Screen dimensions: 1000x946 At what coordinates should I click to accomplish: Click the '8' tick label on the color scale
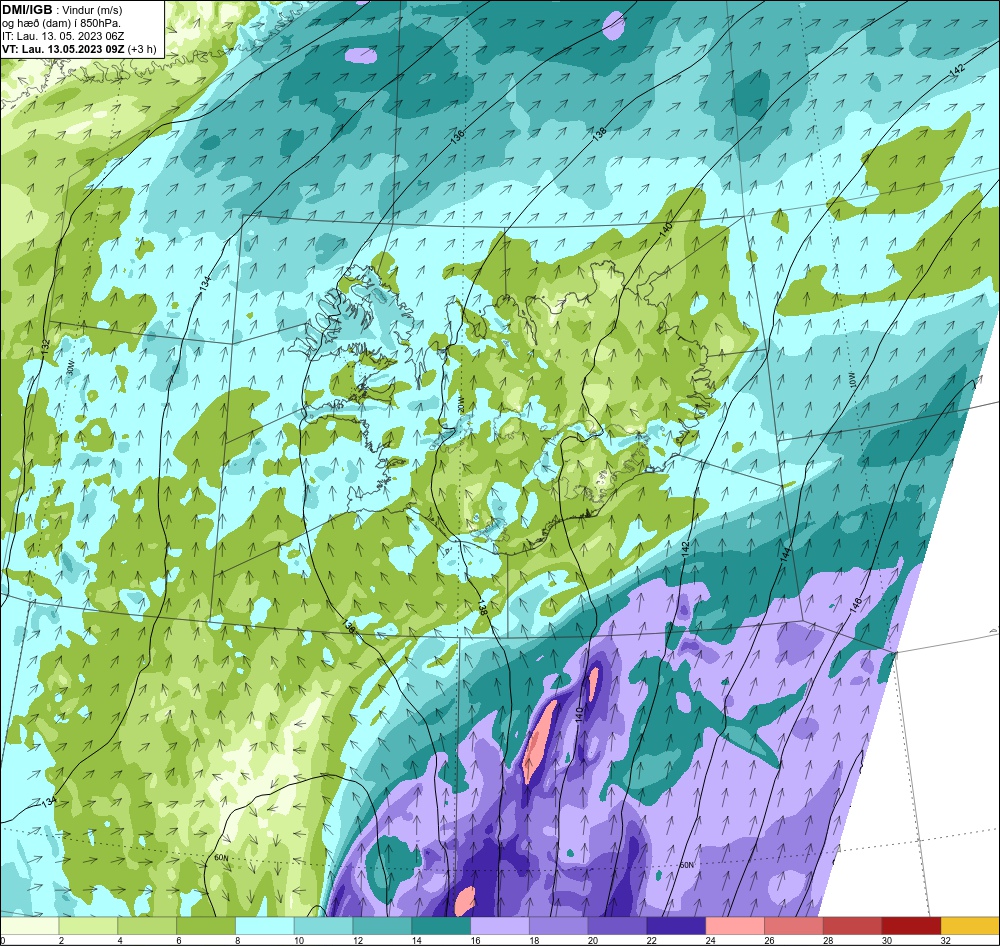click(x=237, y=940)
